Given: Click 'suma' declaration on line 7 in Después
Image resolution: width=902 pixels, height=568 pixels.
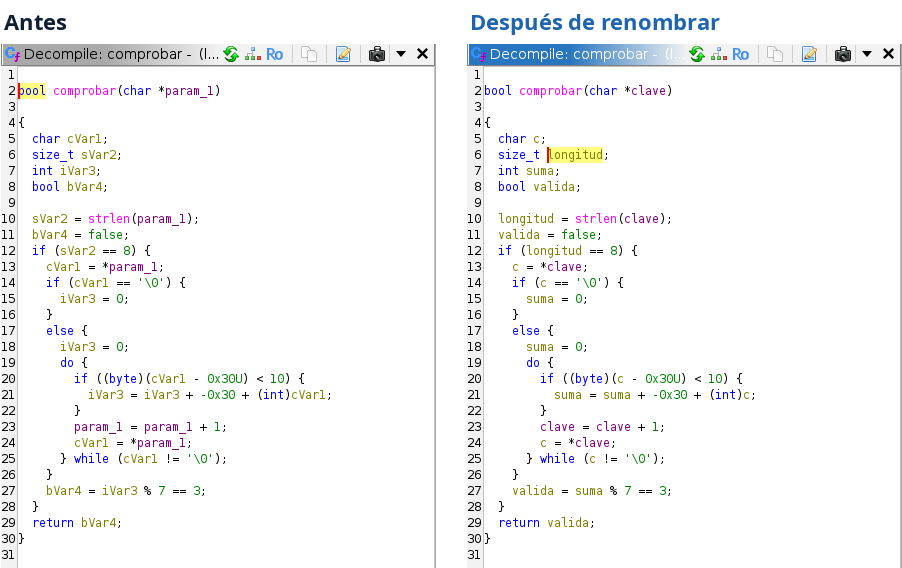Looking at the screenshot, I should (540, 171).
